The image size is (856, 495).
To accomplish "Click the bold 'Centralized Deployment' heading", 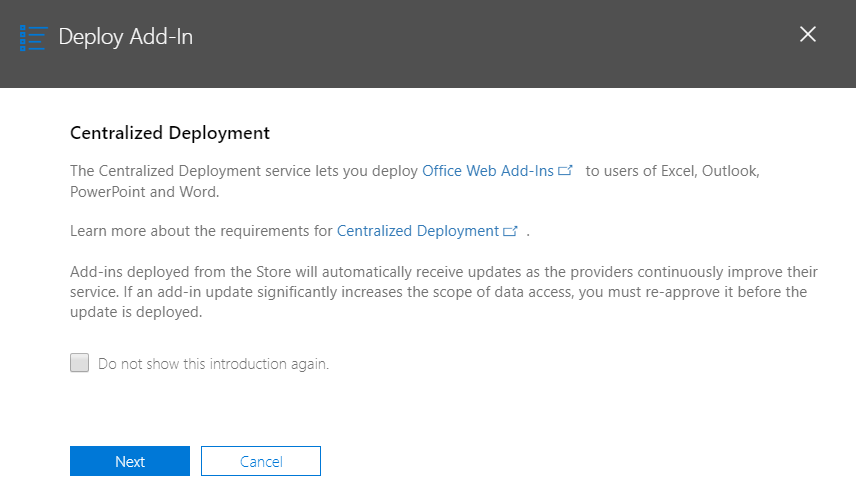I will pos(170,133).
